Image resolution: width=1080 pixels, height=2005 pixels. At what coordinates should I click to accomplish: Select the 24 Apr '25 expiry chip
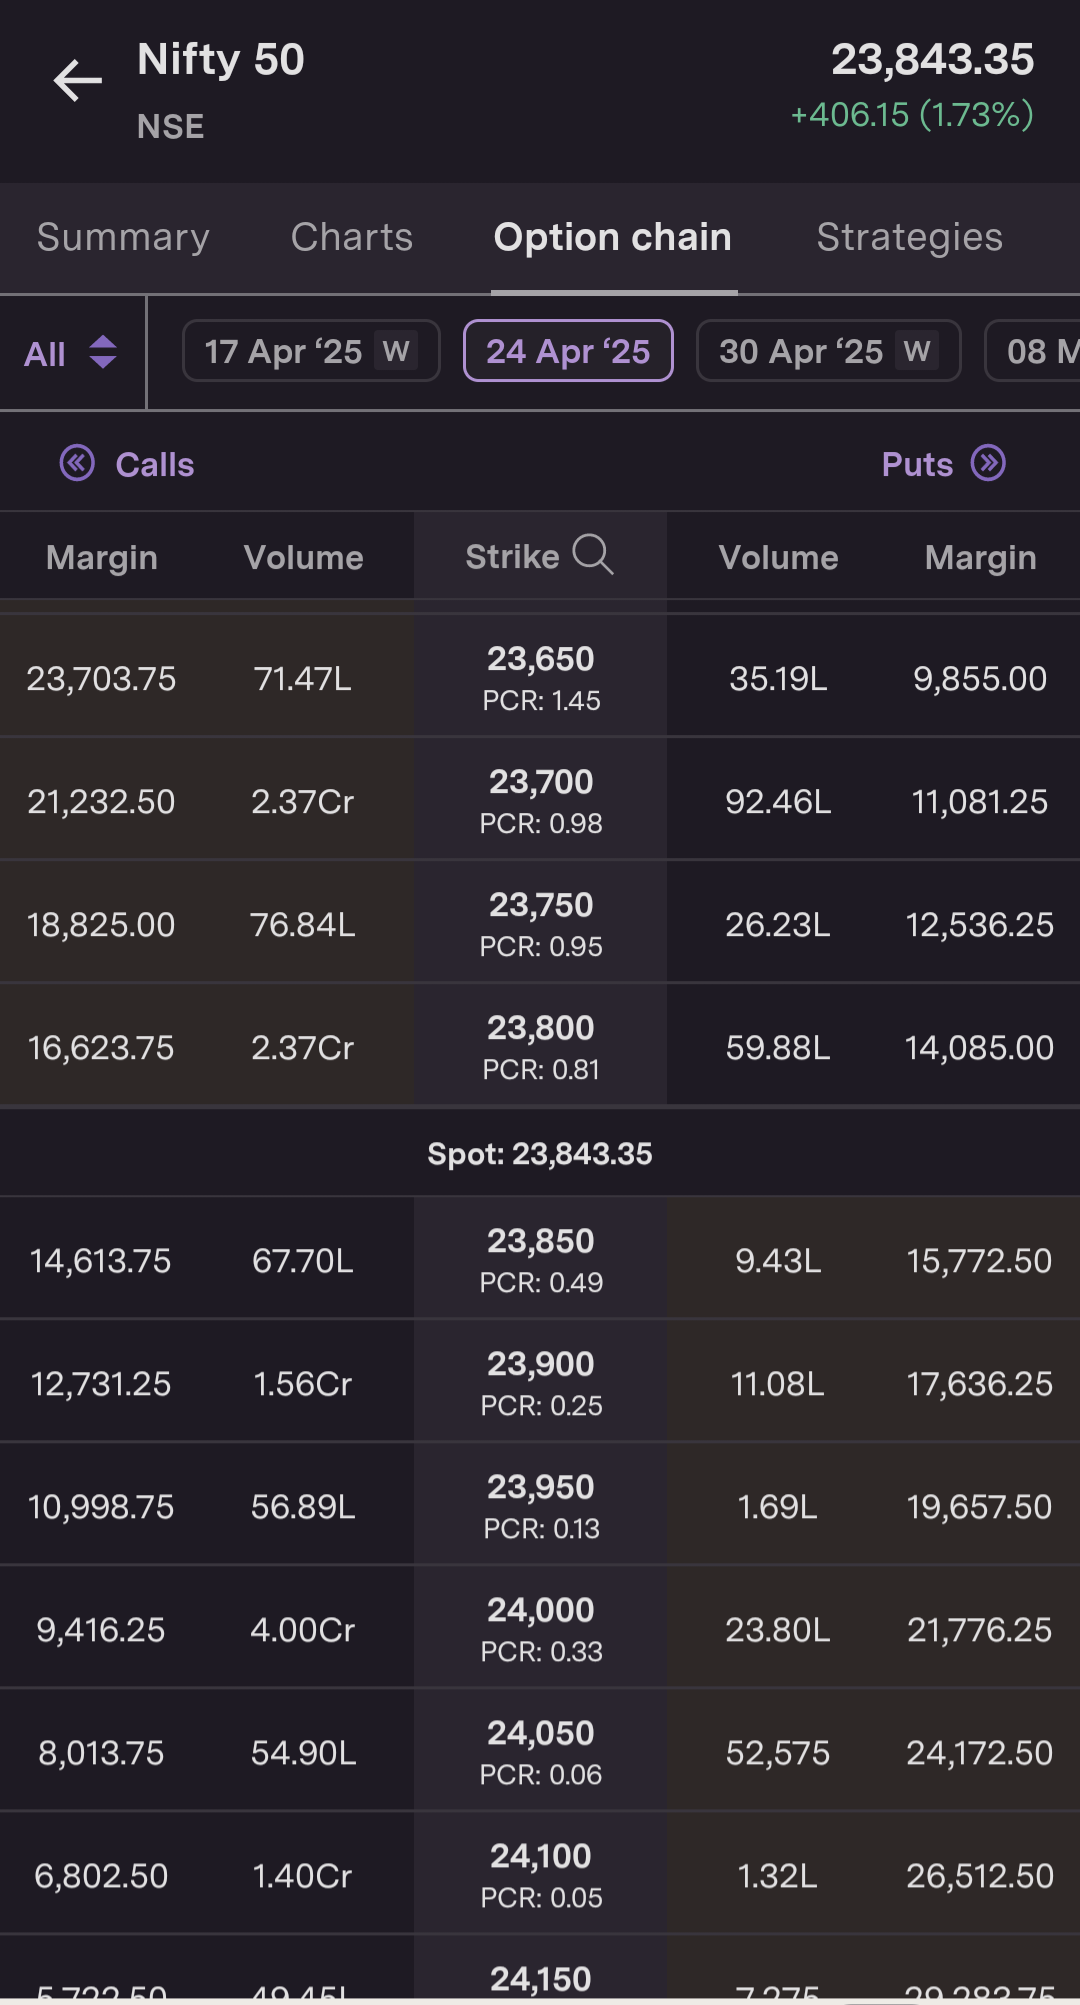coord(568,351)
